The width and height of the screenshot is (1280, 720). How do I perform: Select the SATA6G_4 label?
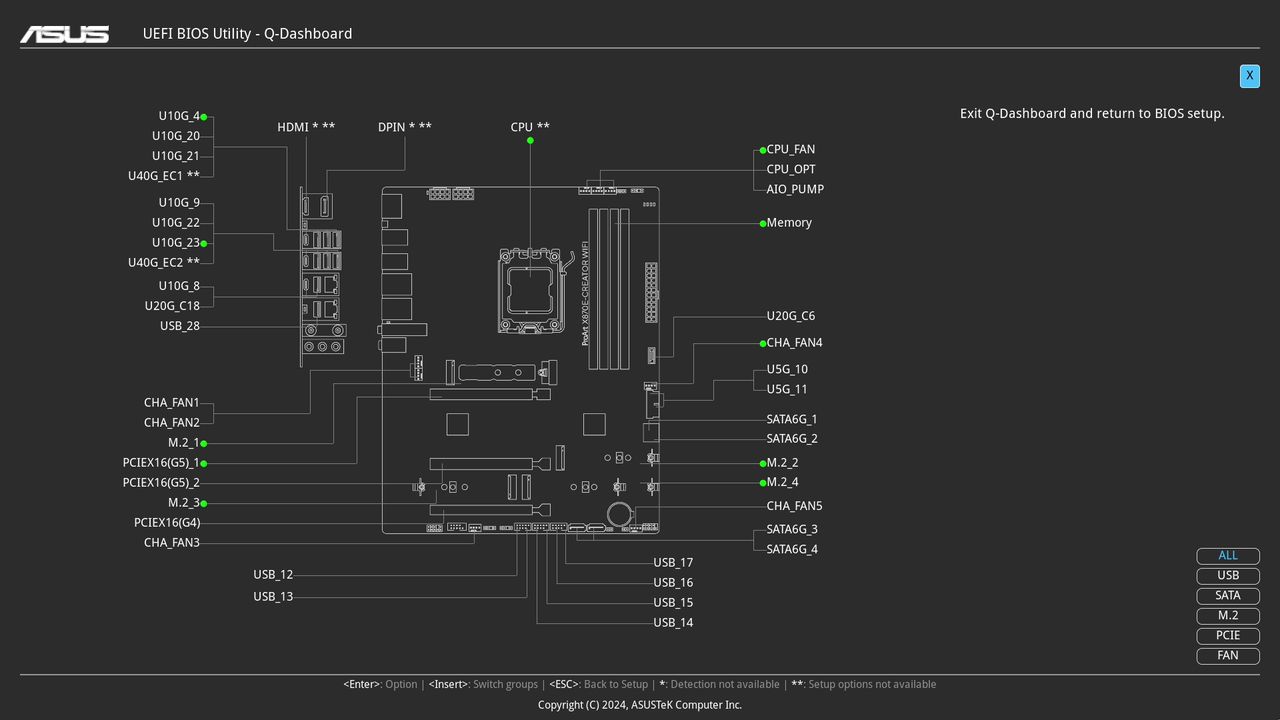(792, 549)
